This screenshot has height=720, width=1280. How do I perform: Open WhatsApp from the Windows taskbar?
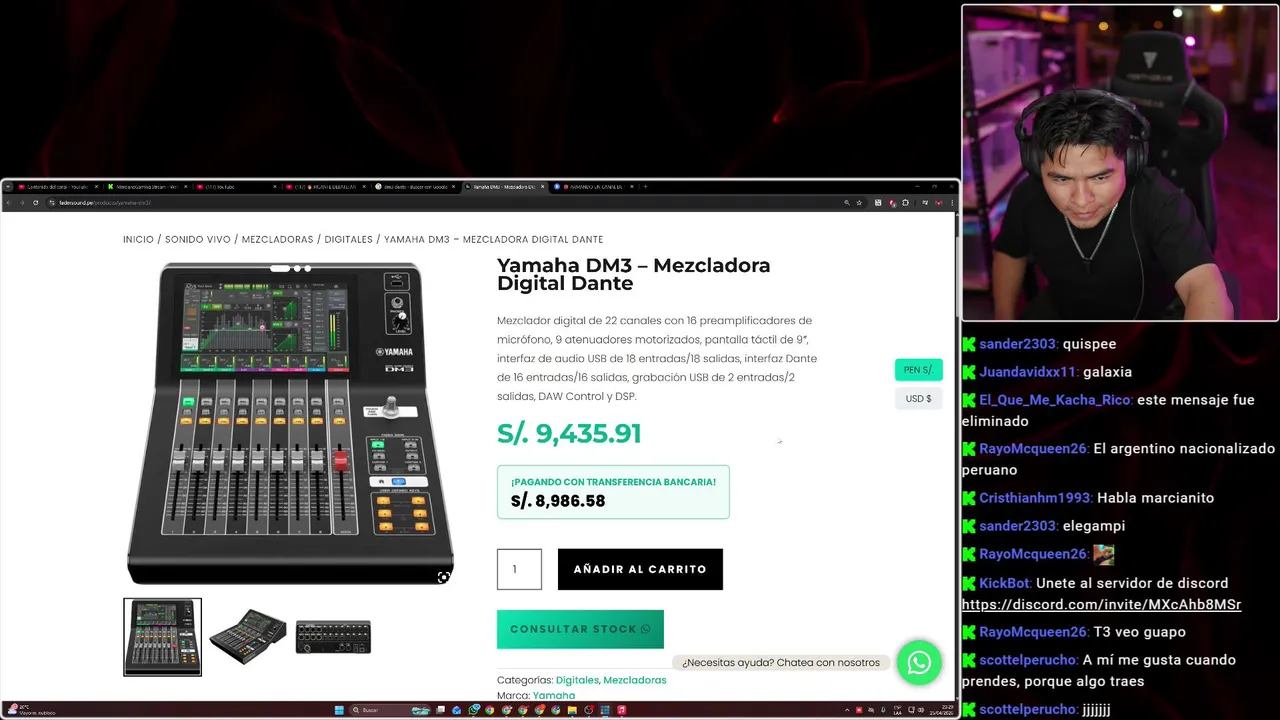tap(474, 710)
